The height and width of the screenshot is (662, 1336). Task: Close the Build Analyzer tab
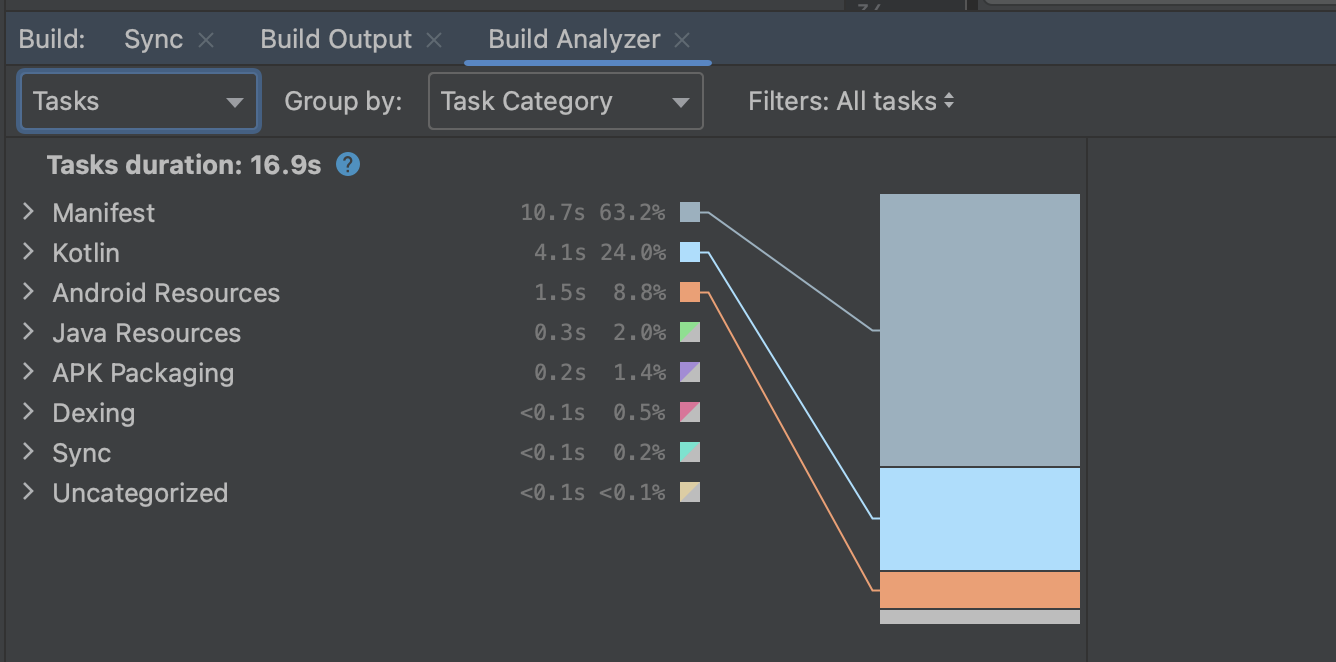coord(684,40)
